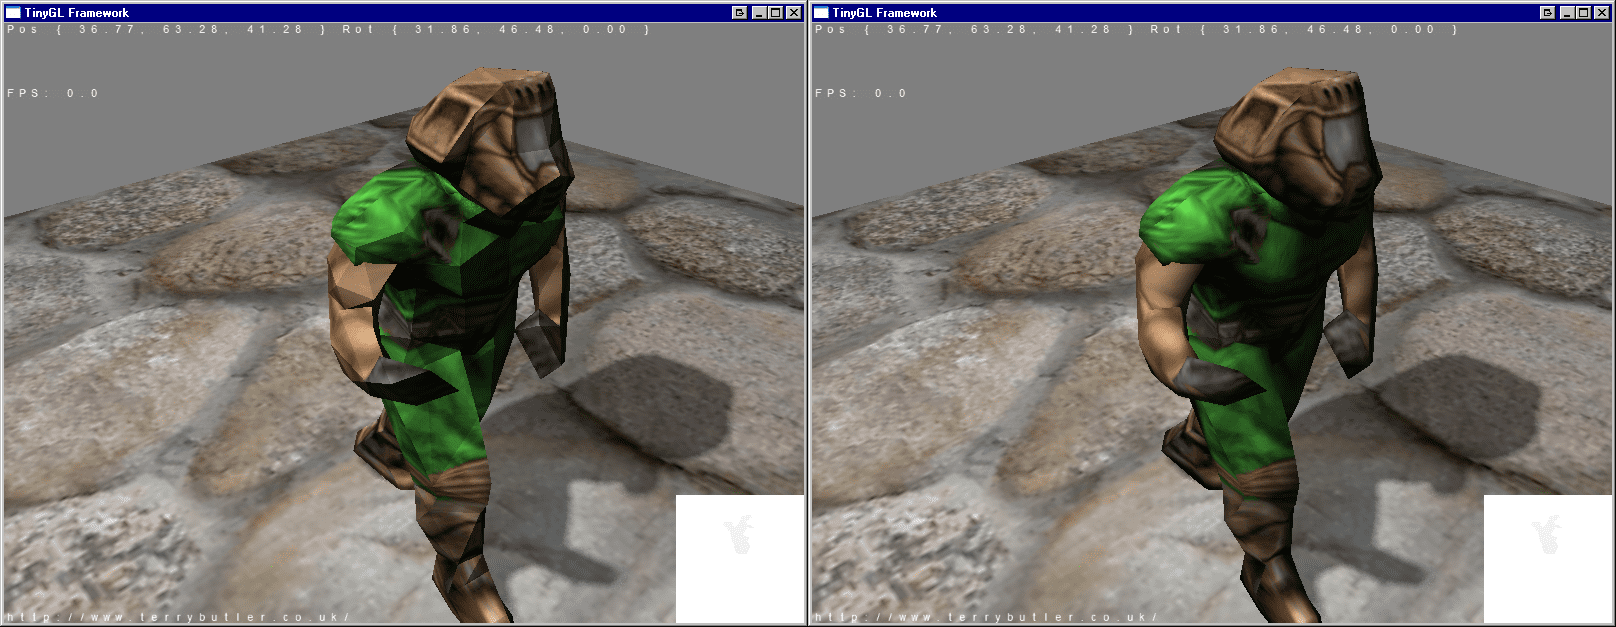
Task: Click the "Rot { 31.86, 46.48, 0.00 }" readout in left window
Action: click(496, 30)
